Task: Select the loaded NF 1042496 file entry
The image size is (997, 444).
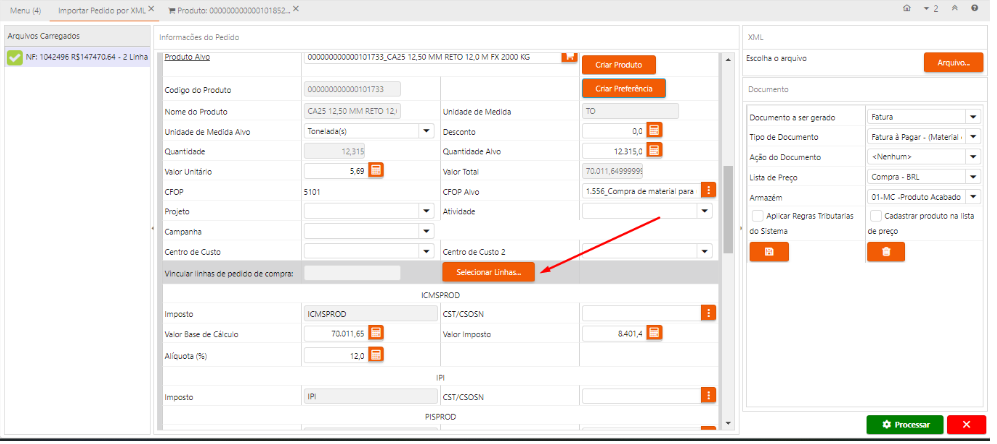Action: coord(77,58)
